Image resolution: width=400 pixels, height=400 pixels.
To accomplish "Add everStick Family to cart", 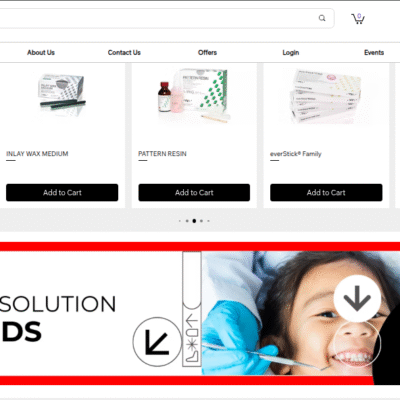I will click(326, 192).
